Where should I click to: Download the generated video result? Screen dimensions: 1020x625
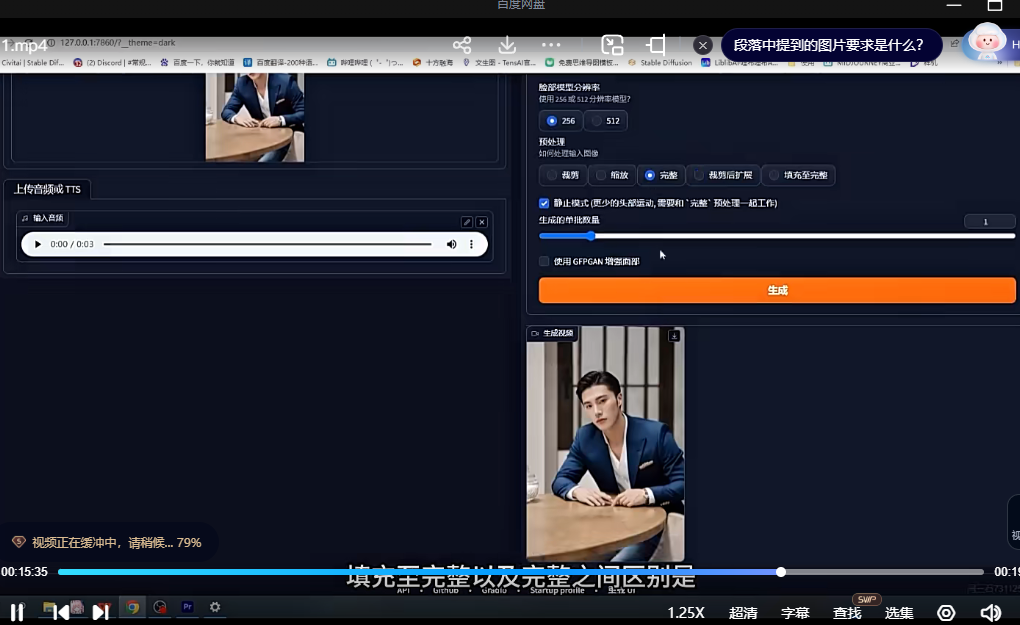pos(674,336)
